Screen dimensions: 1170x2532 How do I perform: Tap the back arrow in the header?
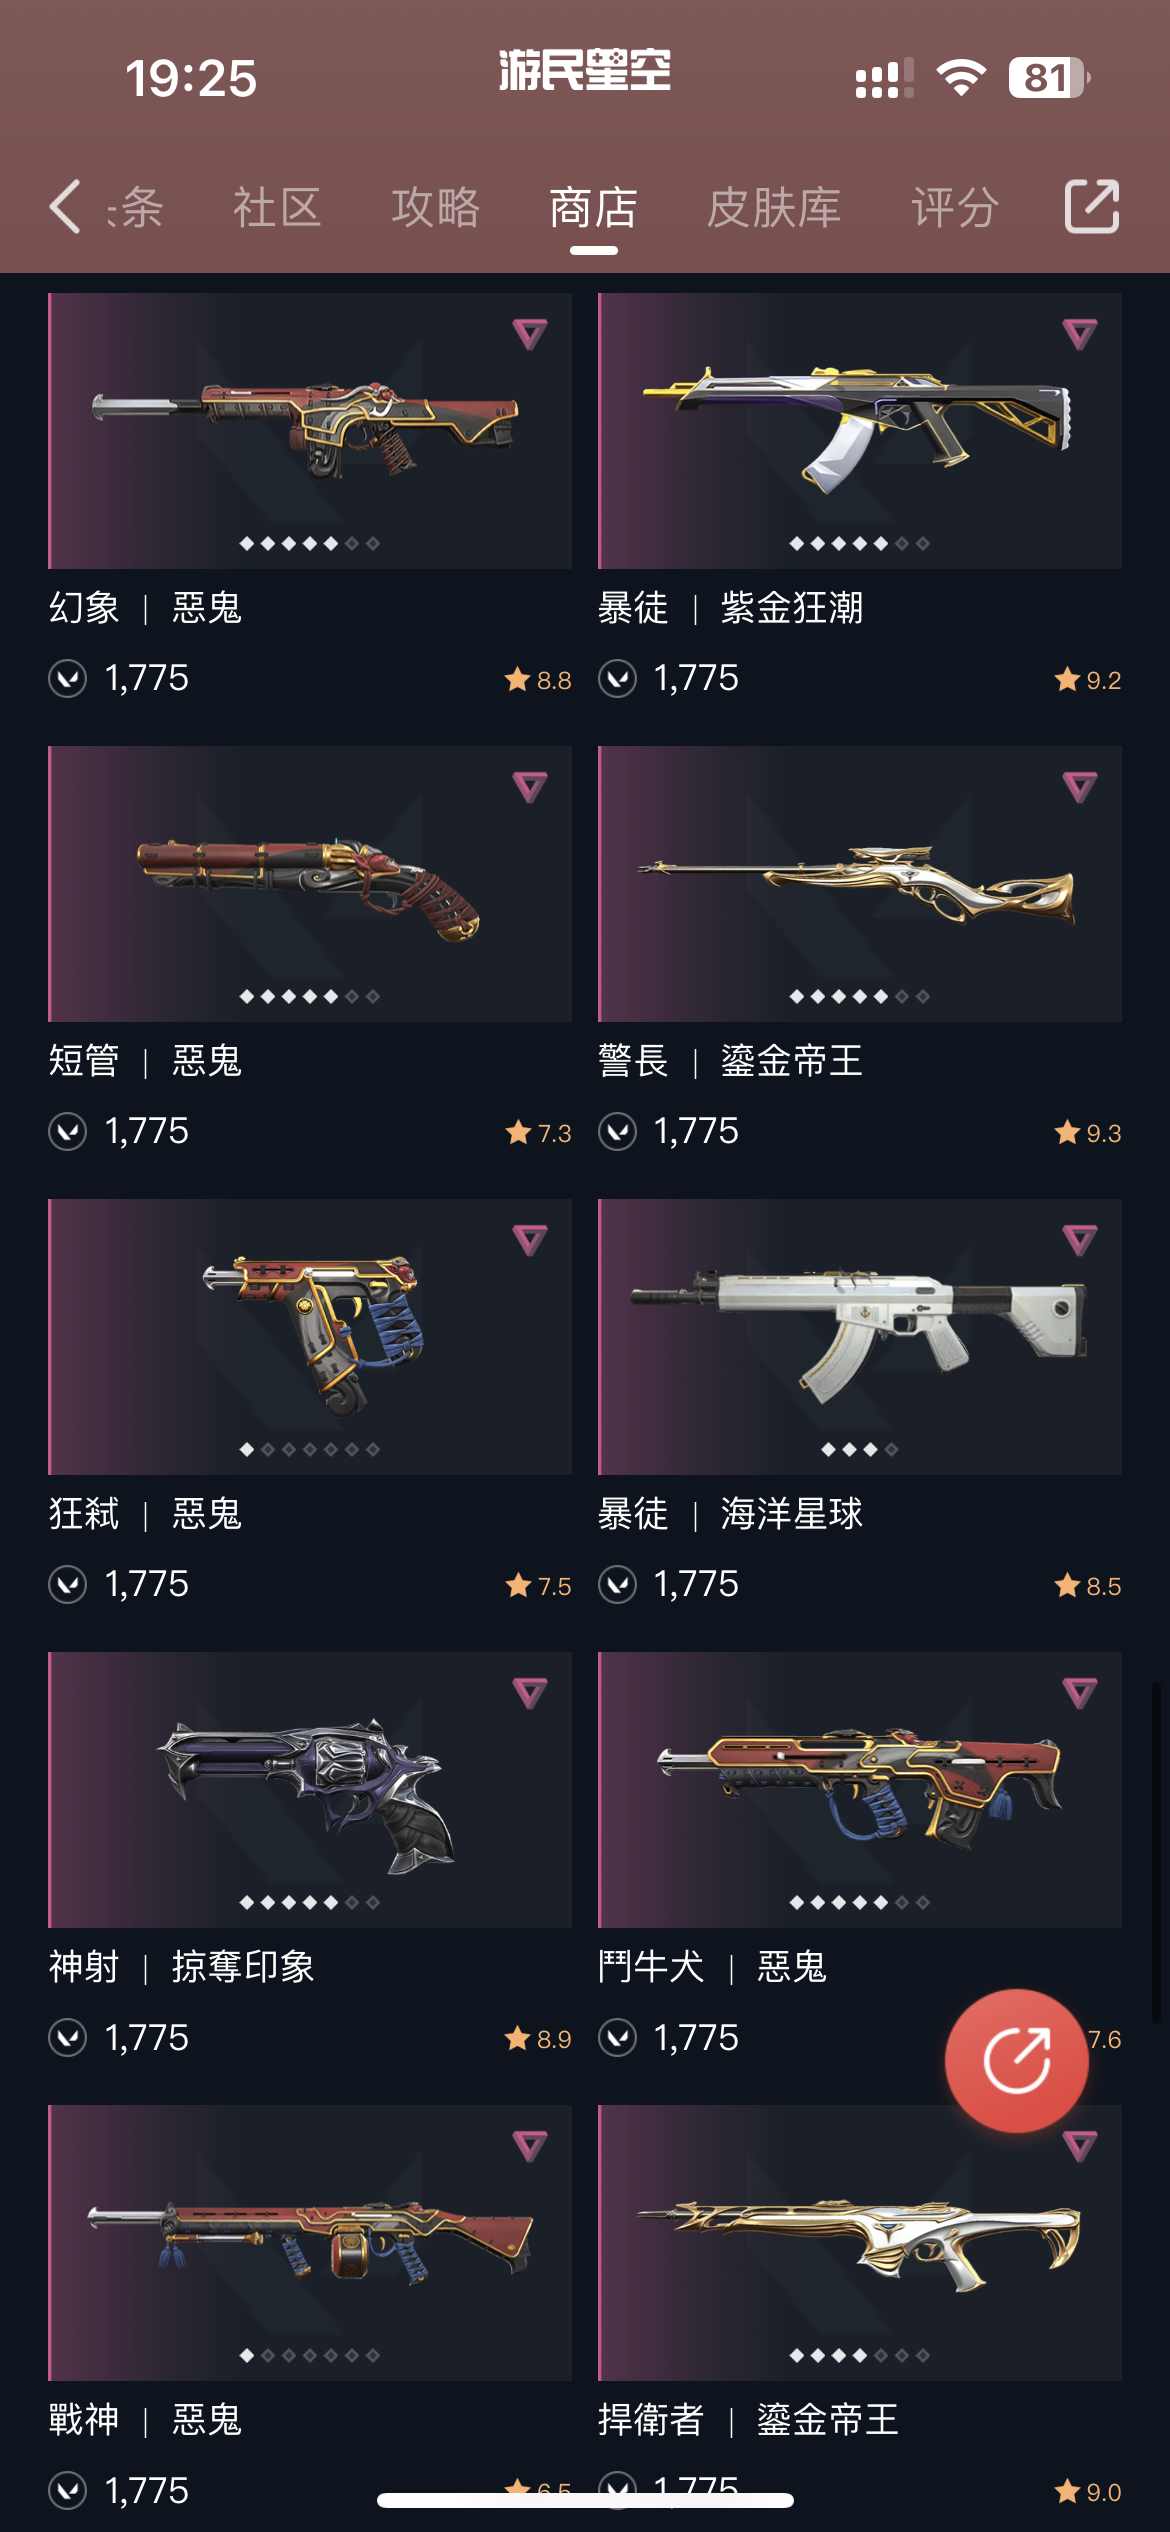pos(65,207)
